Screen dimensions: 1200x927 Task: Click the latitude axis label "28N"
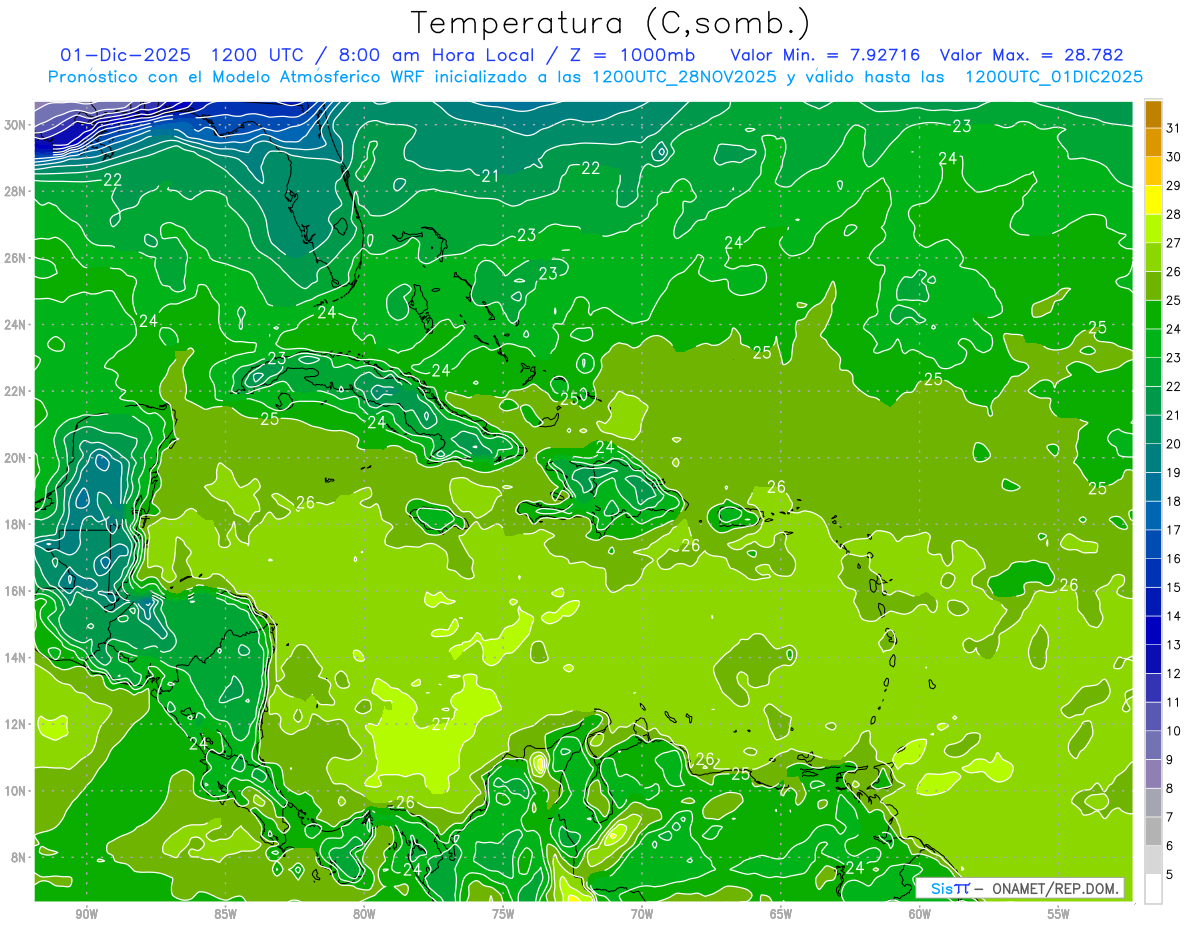[17, 191]
